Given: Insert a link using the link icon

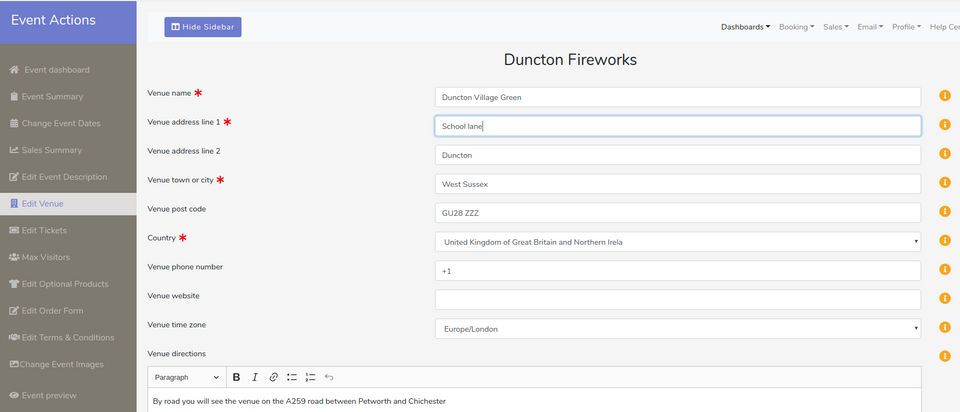Looking at the screenshot, I should click(x=274, y=377).
